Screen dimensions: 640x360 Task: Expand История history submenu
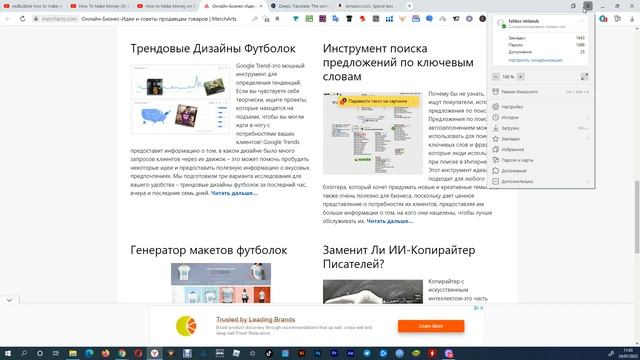541,118
